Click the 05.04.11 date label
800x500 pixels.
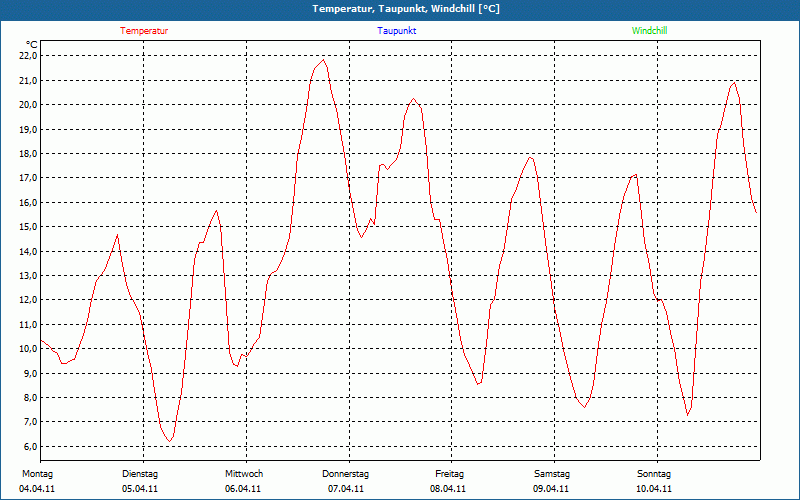[140, 489]
